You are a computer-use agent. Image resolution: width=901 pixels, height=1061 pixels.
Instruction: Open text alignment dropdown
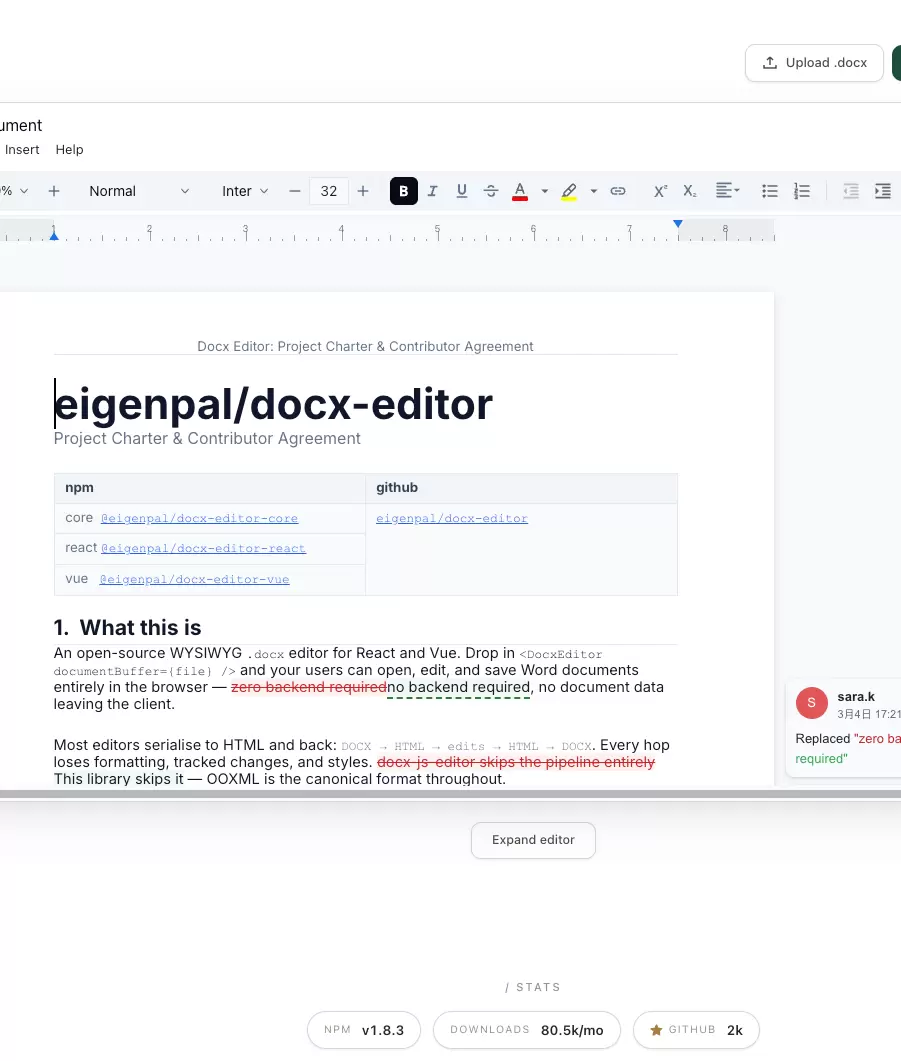click(727, 191)
